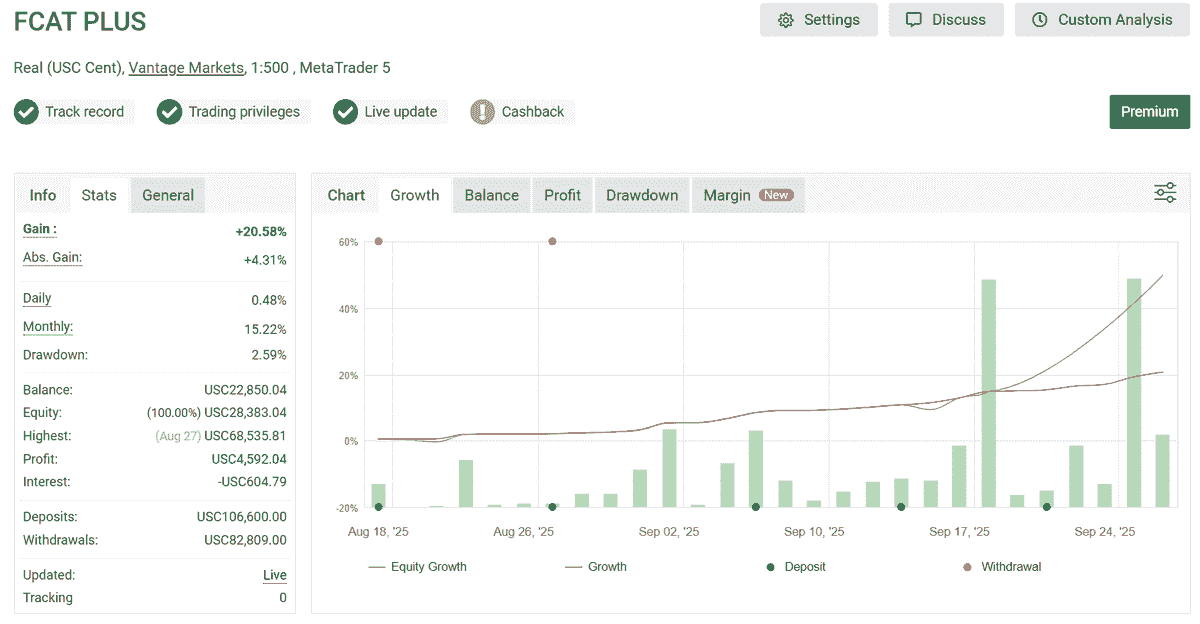Open the Vantage Markets broker link
Image resolution: width=1200 pixels, height=624 pixels.
186,68
